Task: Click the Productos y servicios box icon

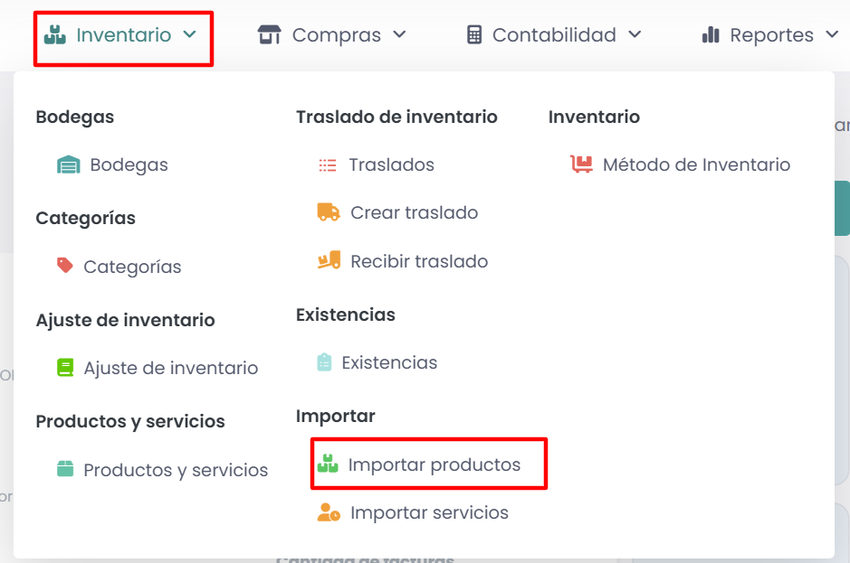Action: (x=65, y=469)
